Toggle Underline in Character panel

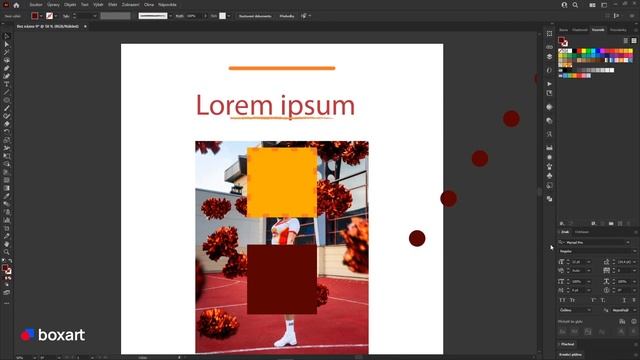(x=624, y=300)
